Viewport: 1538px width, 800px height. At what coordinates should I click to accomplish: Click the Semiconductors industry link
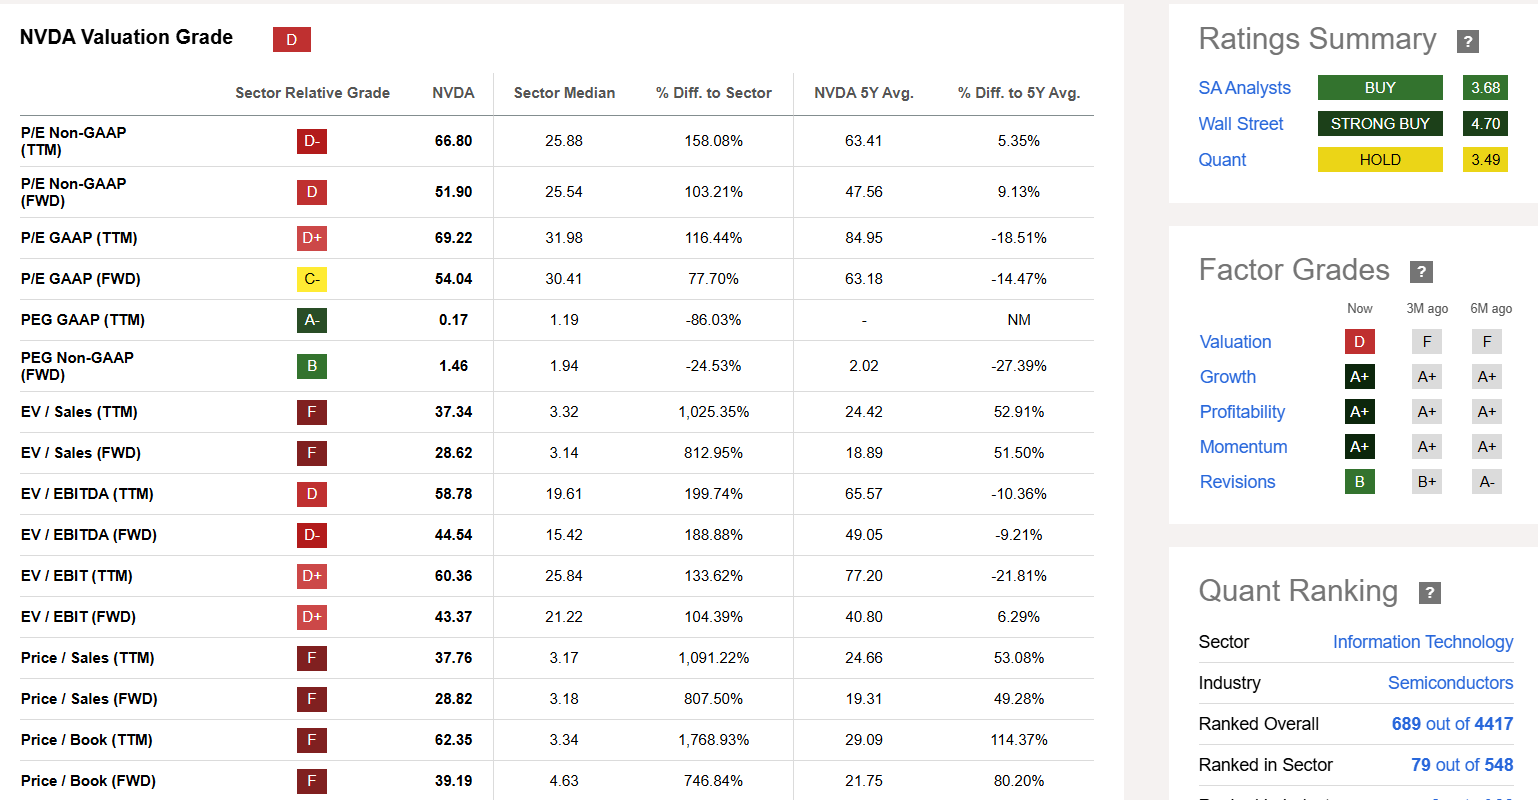(1450, 683)
